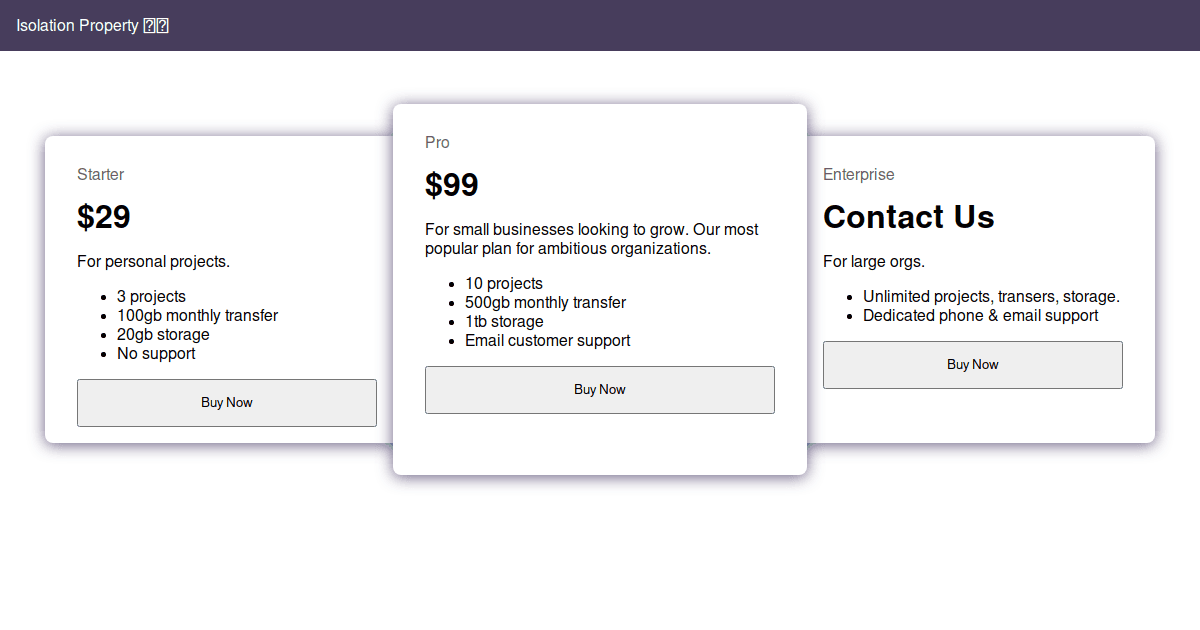Viewport: 1200px width, 630px height.
Task: Click the Pro plan label
Action: [437, 143]
